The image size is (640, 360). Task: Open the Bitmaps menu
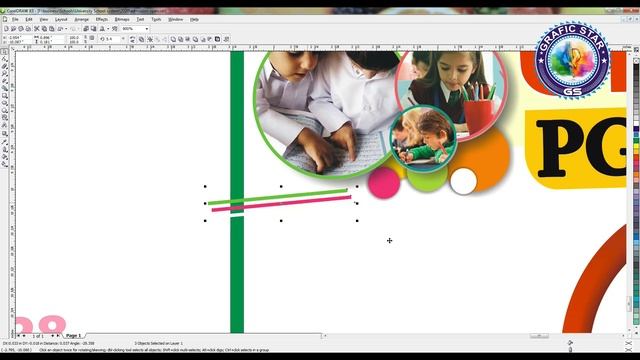point(122,19)
